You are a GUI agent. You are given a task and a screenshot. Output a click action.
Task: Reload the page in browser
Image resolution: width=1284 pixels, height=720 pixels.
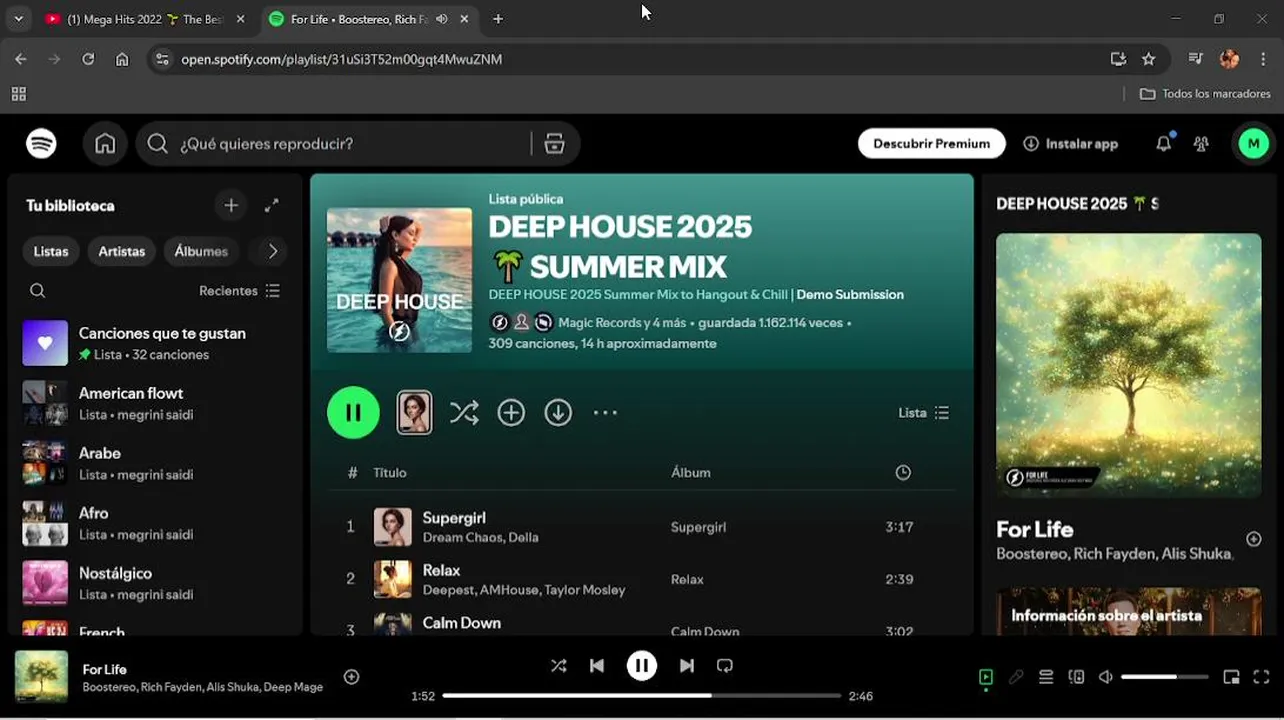(88, 59)
